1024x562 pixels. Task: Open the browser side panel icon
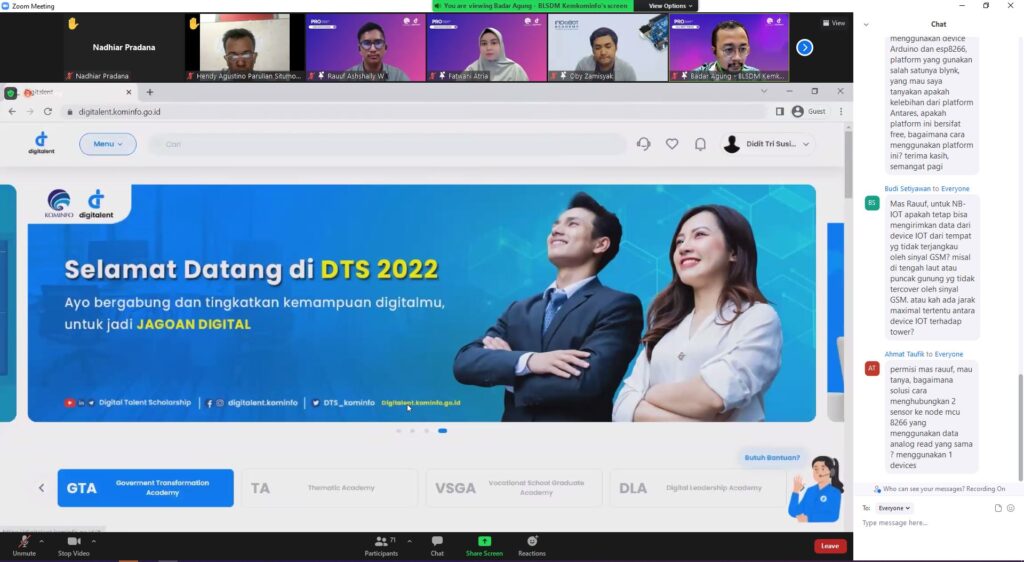[x=780, y=112]
